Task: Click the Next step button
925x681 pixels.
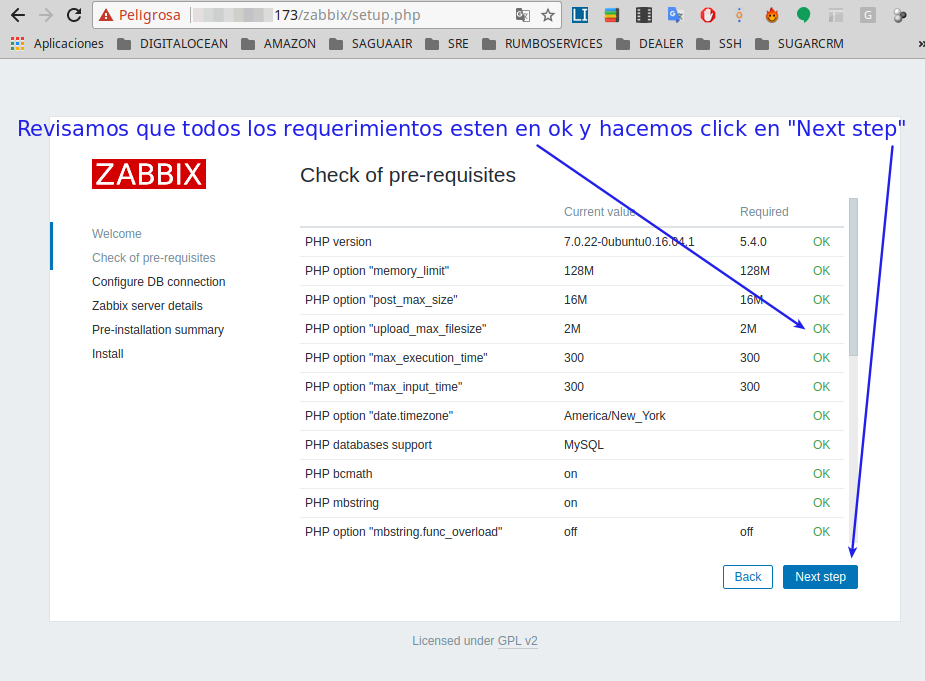Action: tap(820, 577)
